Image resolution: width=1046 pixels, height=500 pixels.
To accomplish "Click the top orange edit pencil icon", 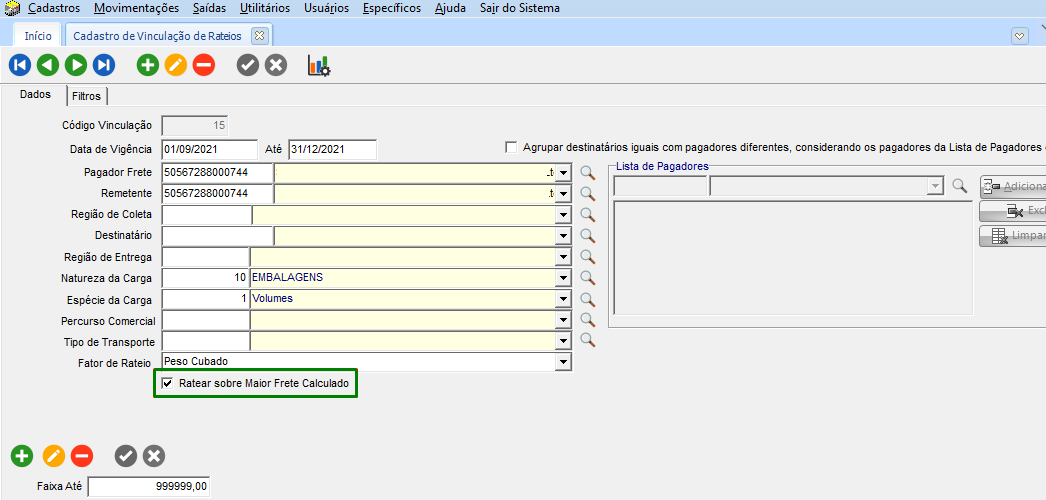I will [x=176, y=66].
